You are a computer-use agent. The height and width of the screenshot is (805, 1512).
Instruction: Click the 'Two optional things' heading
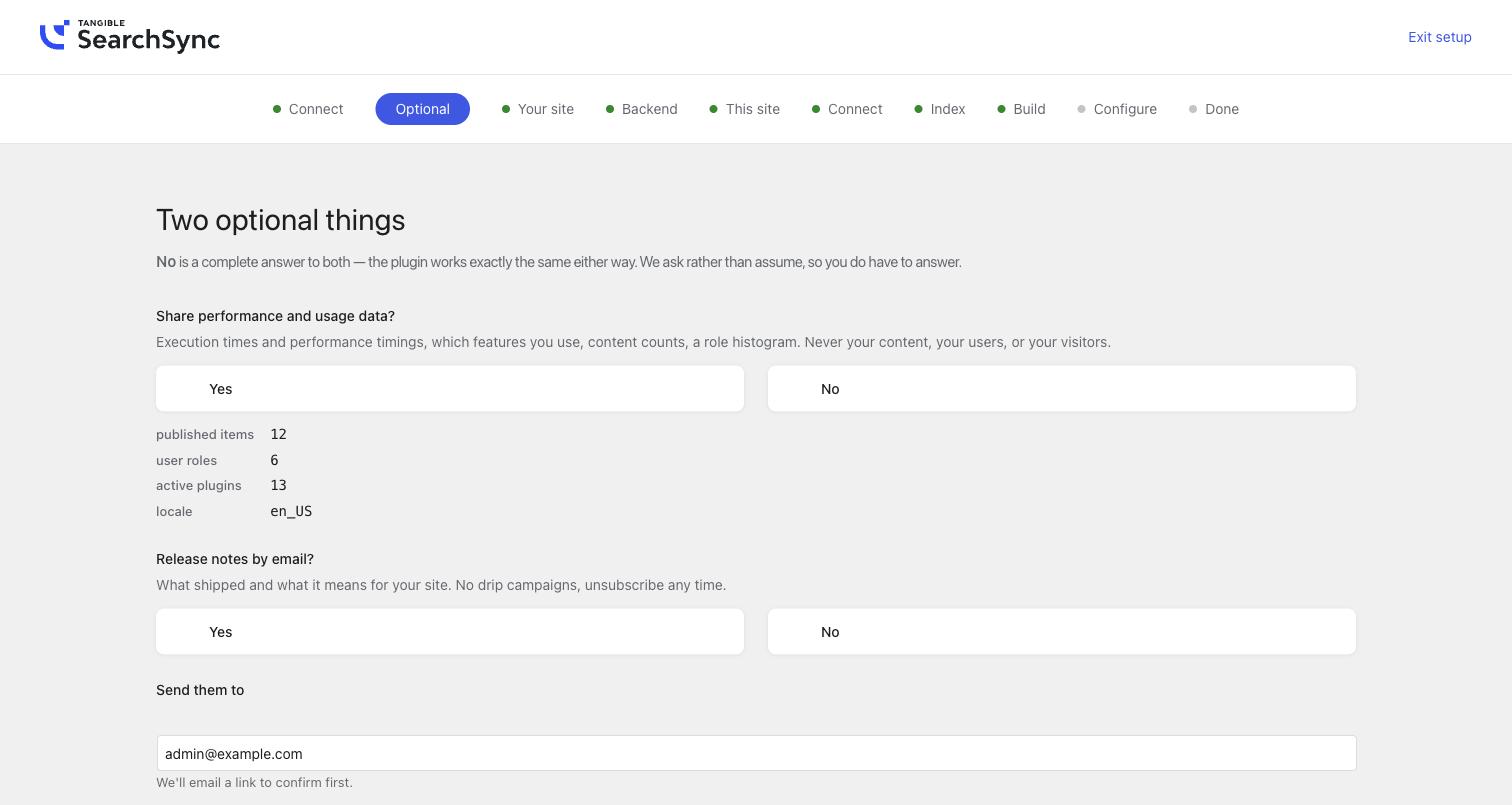click(x=281, y=220)
